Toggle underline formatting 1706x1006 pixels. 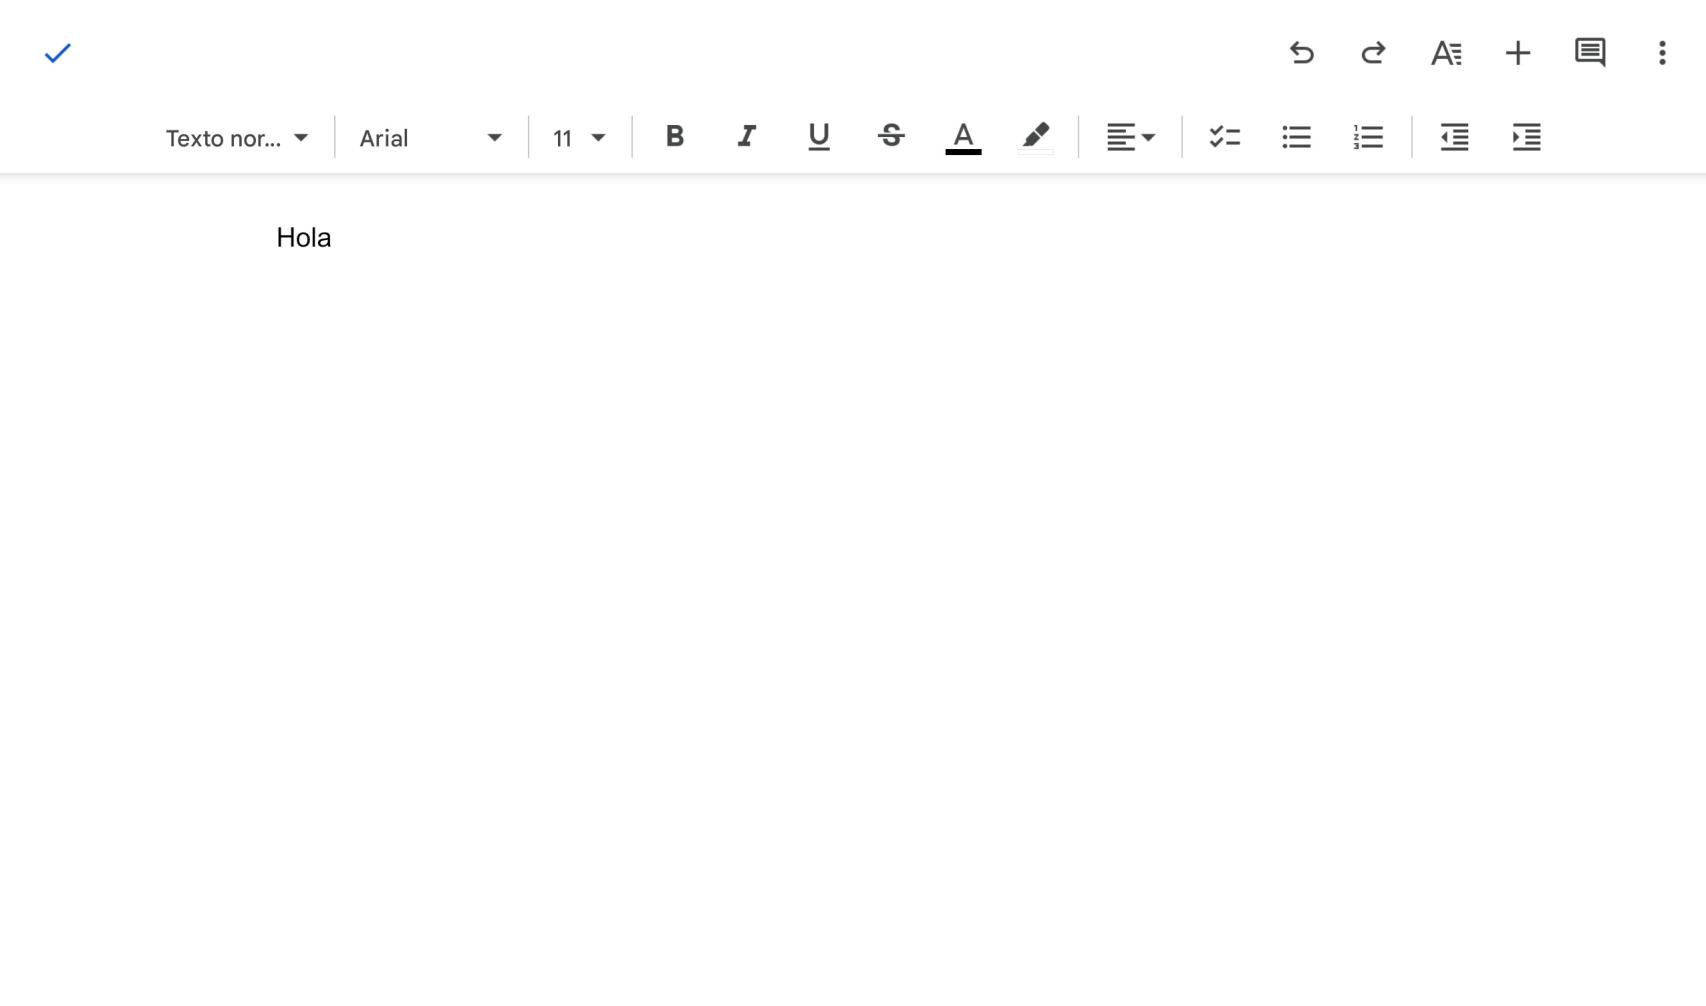pyautogui.click(x=819, y=137)
